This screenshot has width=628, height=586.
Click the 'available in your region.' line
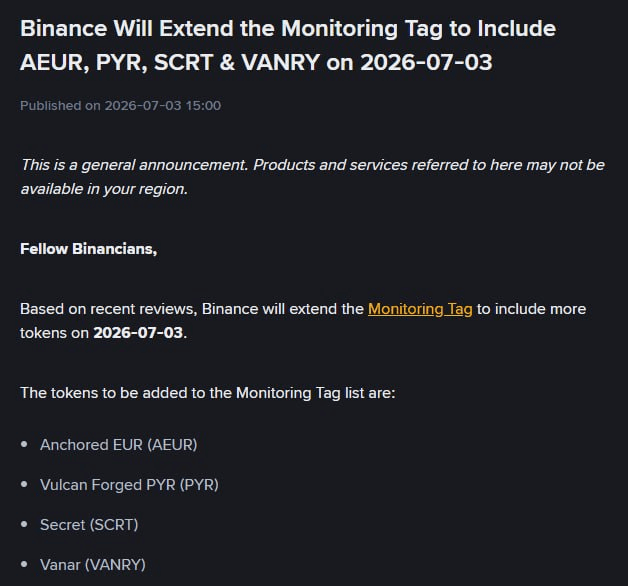pos(104,189)
